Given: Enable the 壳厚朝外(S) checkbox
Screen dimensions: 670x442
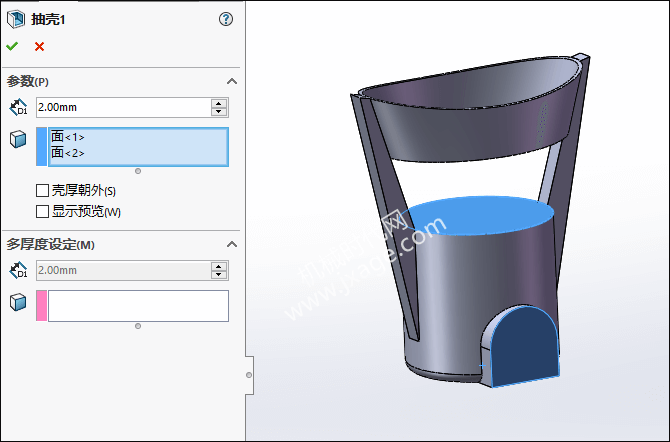Looking at the screenshot, I should pyautogui.click(x=42, y=190).
